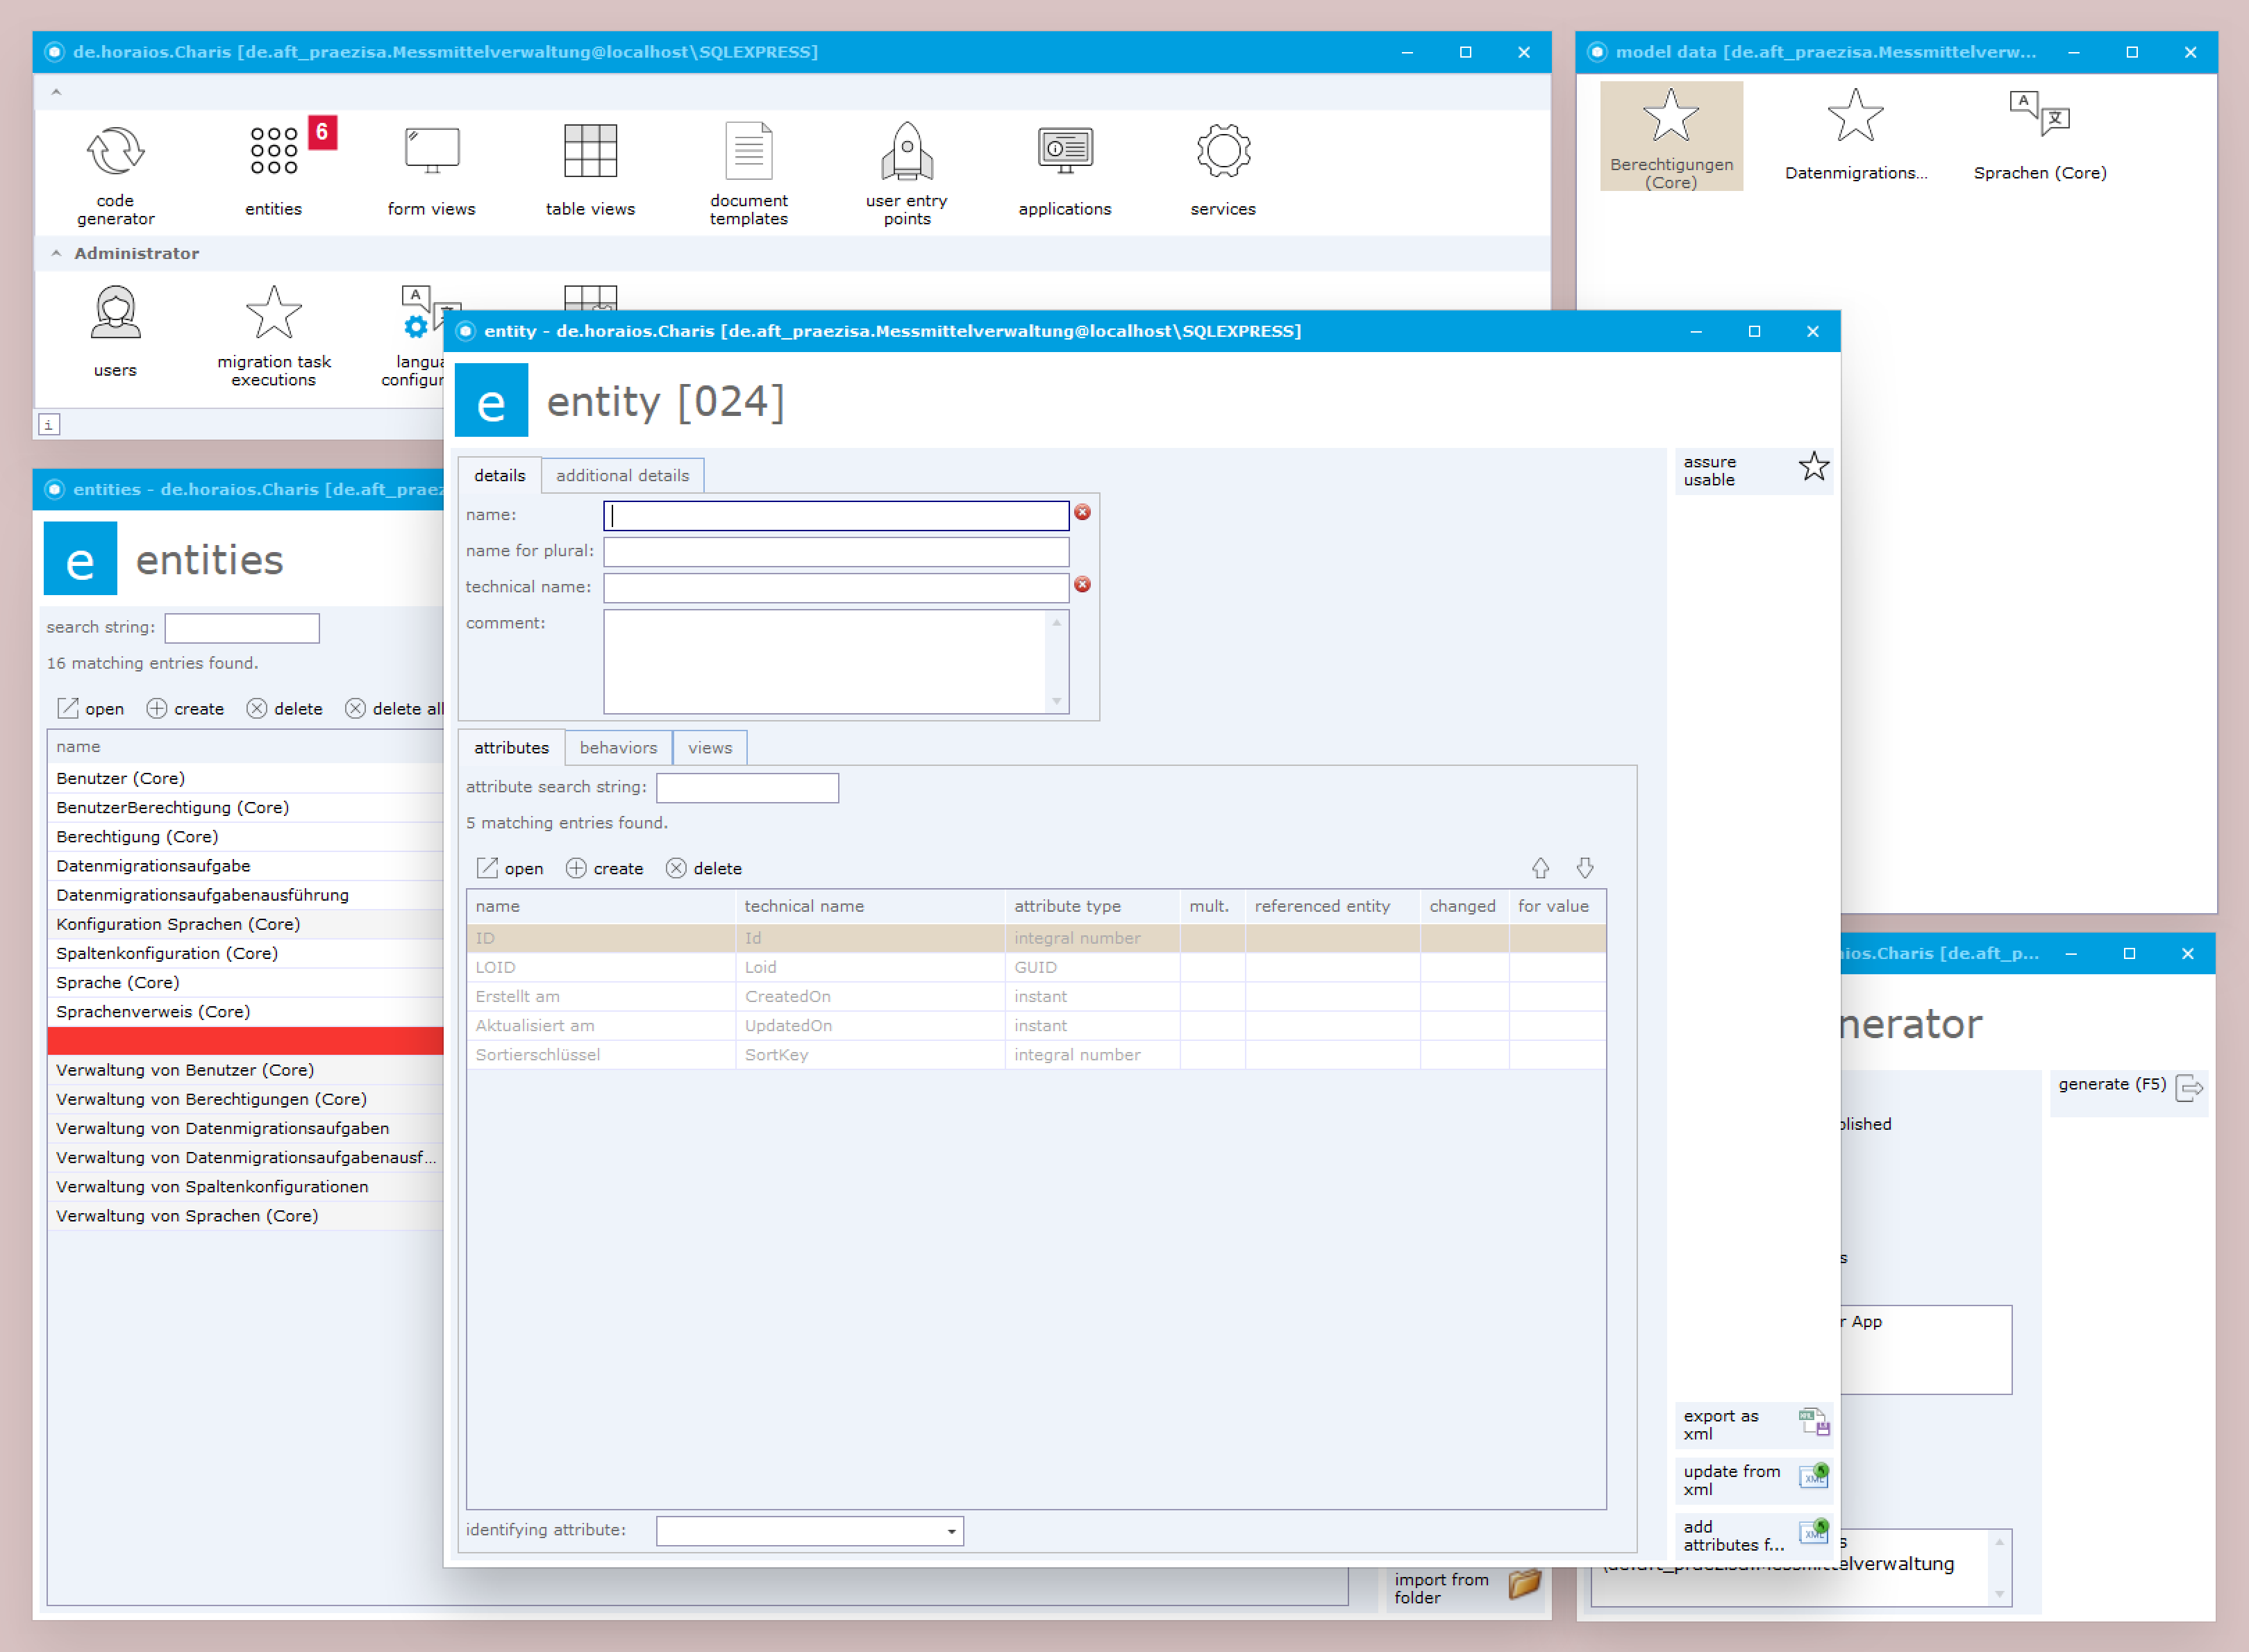Switch to views tab
This screenshot has height=1652, width=2249.
(x=710, y=747)
